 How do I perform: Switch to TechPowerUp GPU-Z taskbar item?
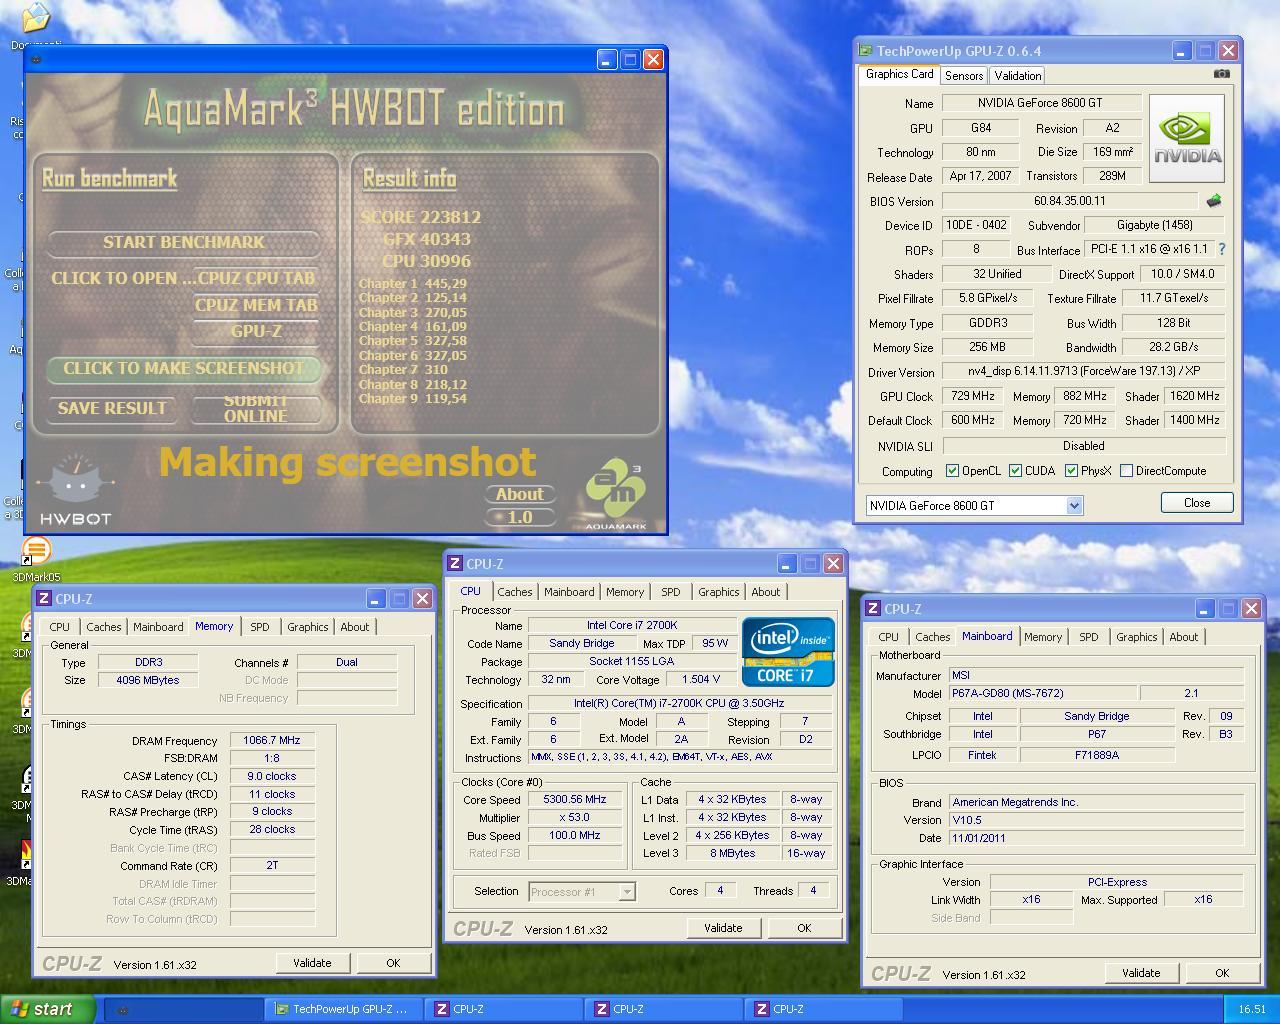click(x=343, y=1009)
